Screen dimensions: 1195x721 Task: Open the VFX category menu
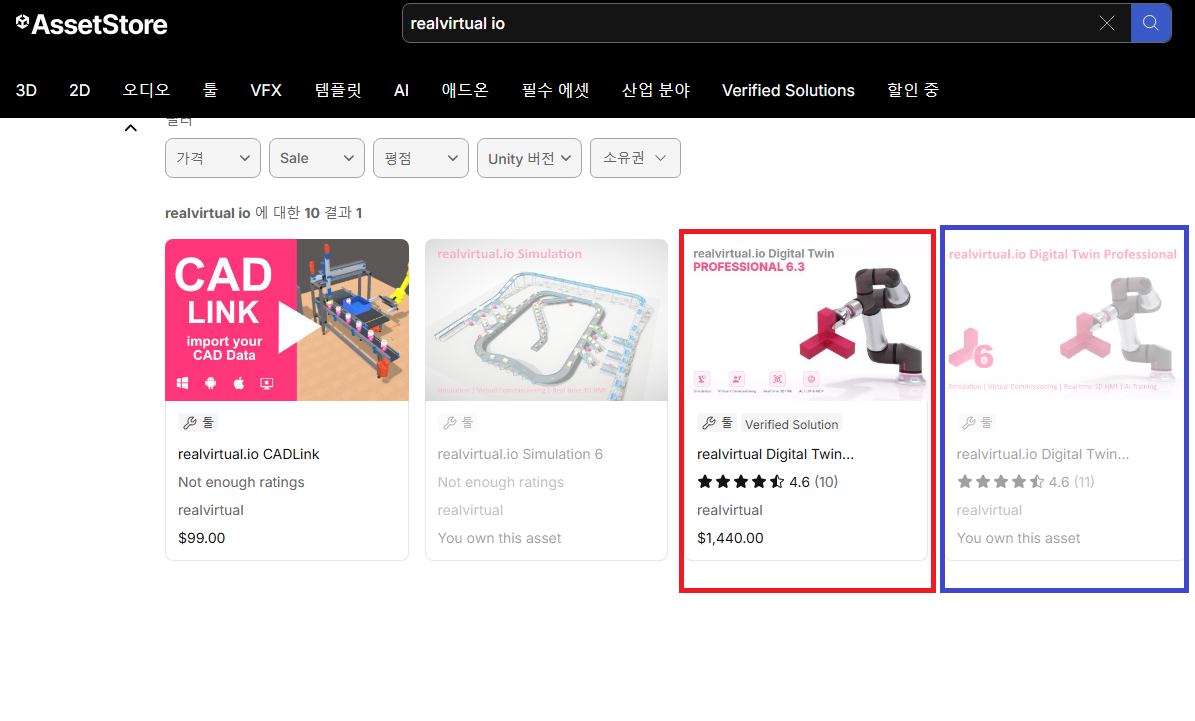click(266, 91)
